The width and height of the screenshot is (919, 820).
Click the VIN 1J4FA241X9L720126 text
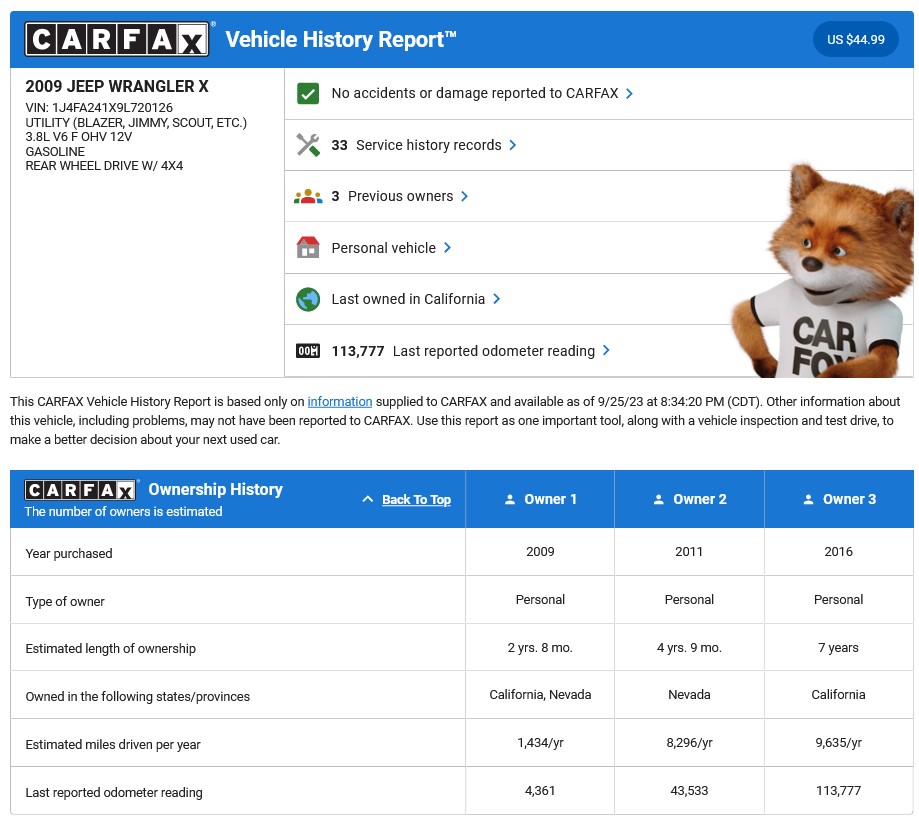(x=99, y=108)
